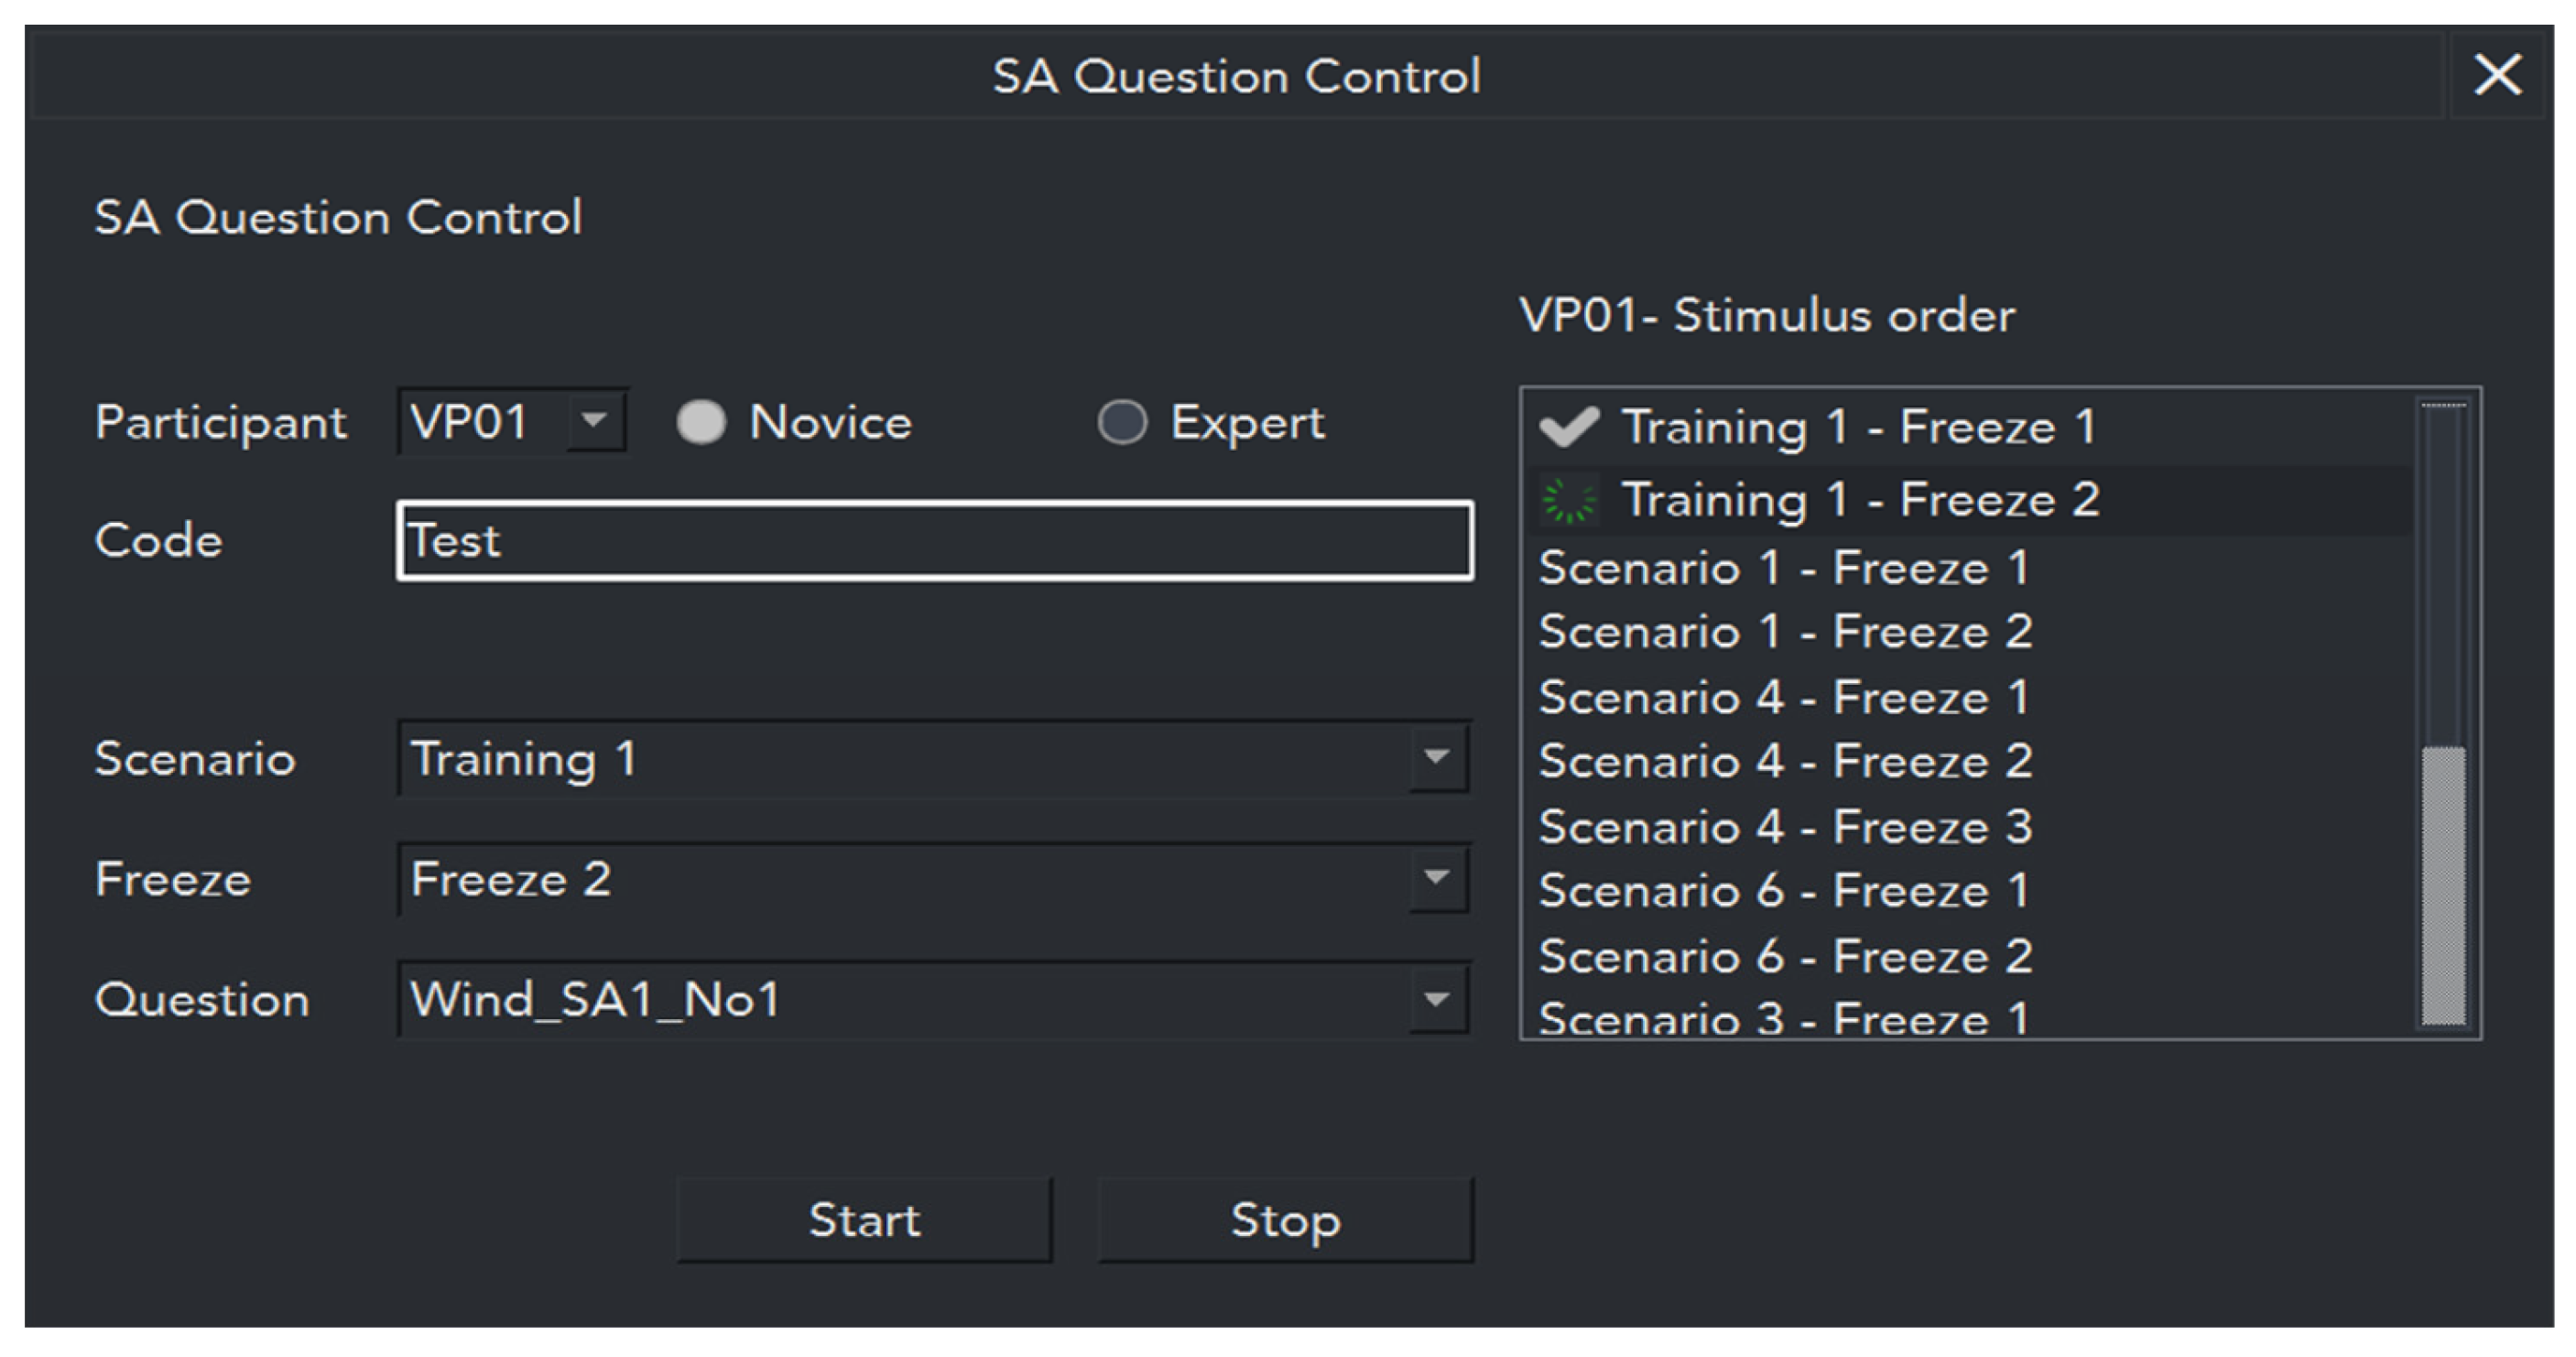Select the Novice radio button
The height and width of the screenshot is (1357, 2576).
pyautogui.click(x=701, y=422)
